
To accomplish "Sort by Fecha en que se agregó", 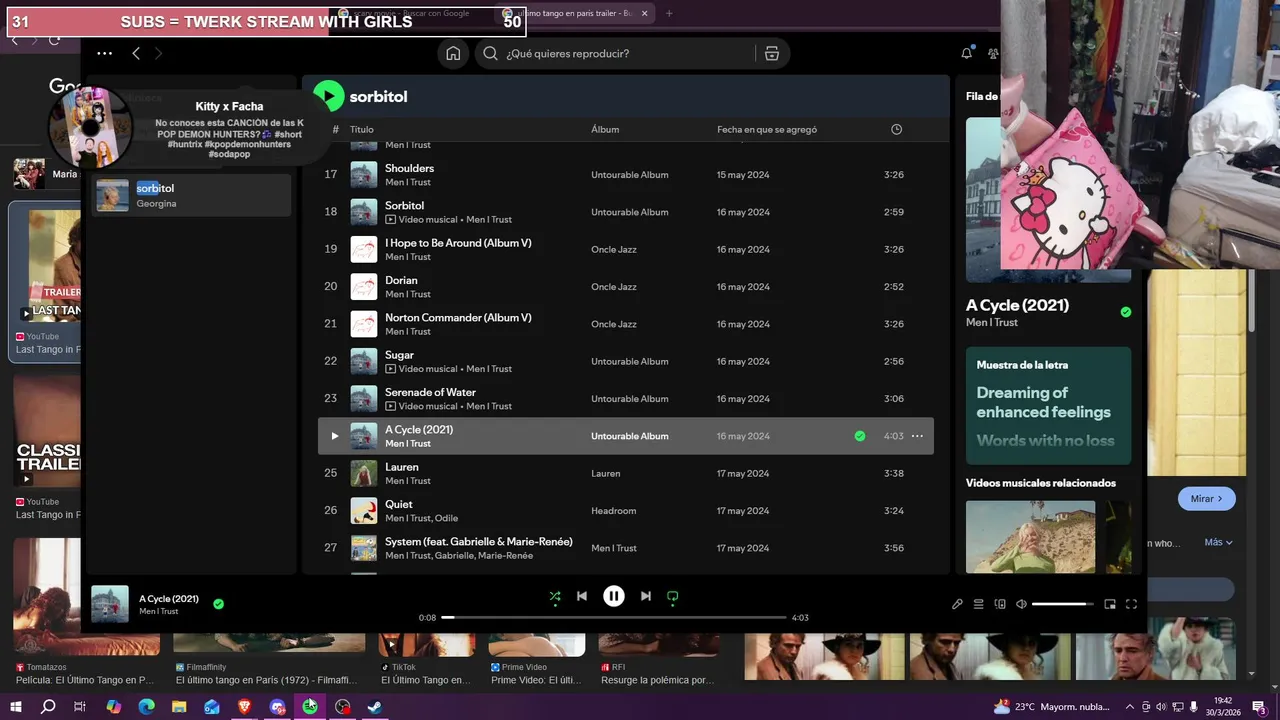I will click(767, 129).
